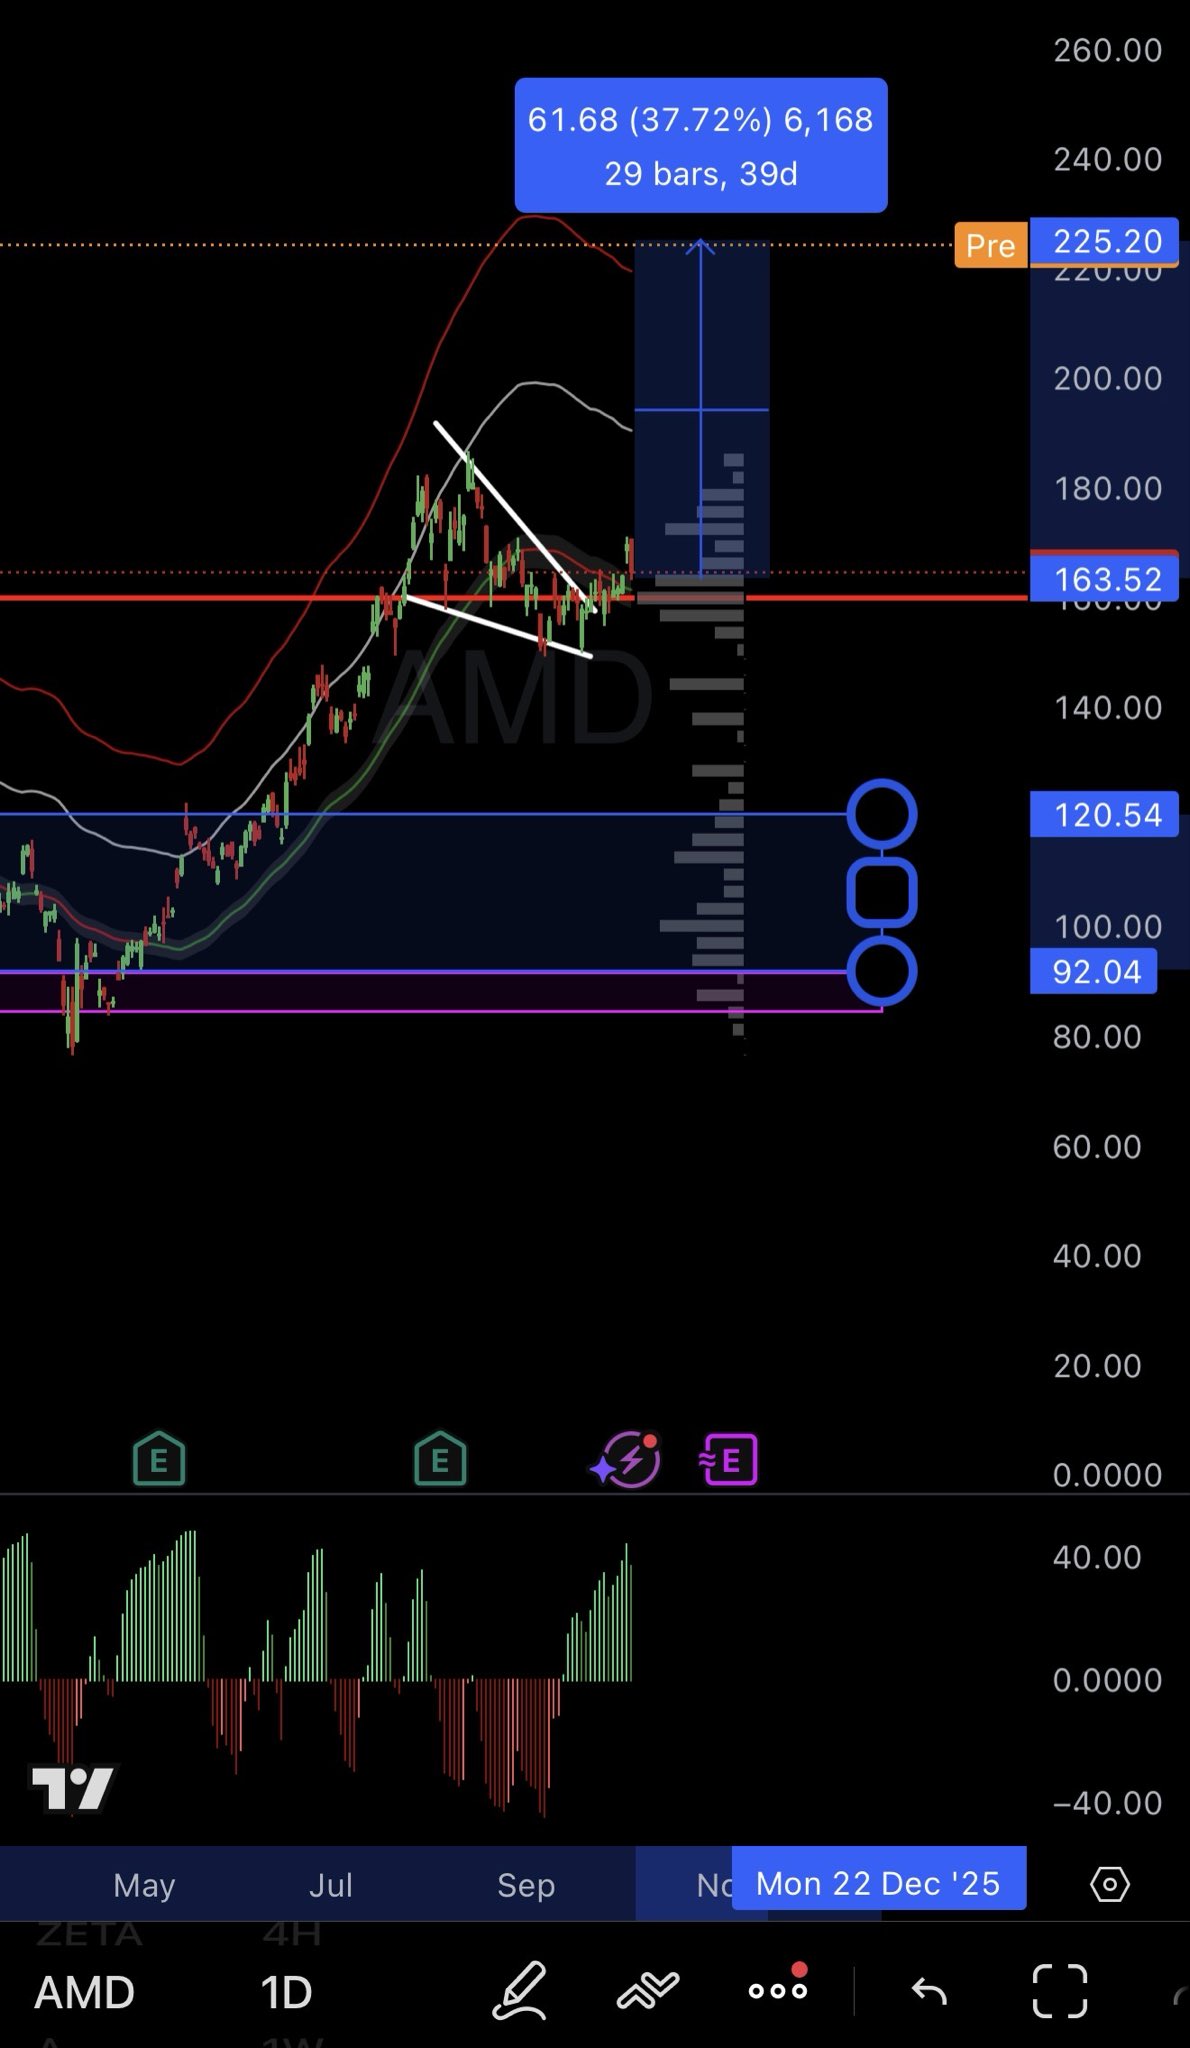Change the 1D timeframe interval
Image resolution: width=1190 pixels, height=2048 pixels.
pos(287,1993)
